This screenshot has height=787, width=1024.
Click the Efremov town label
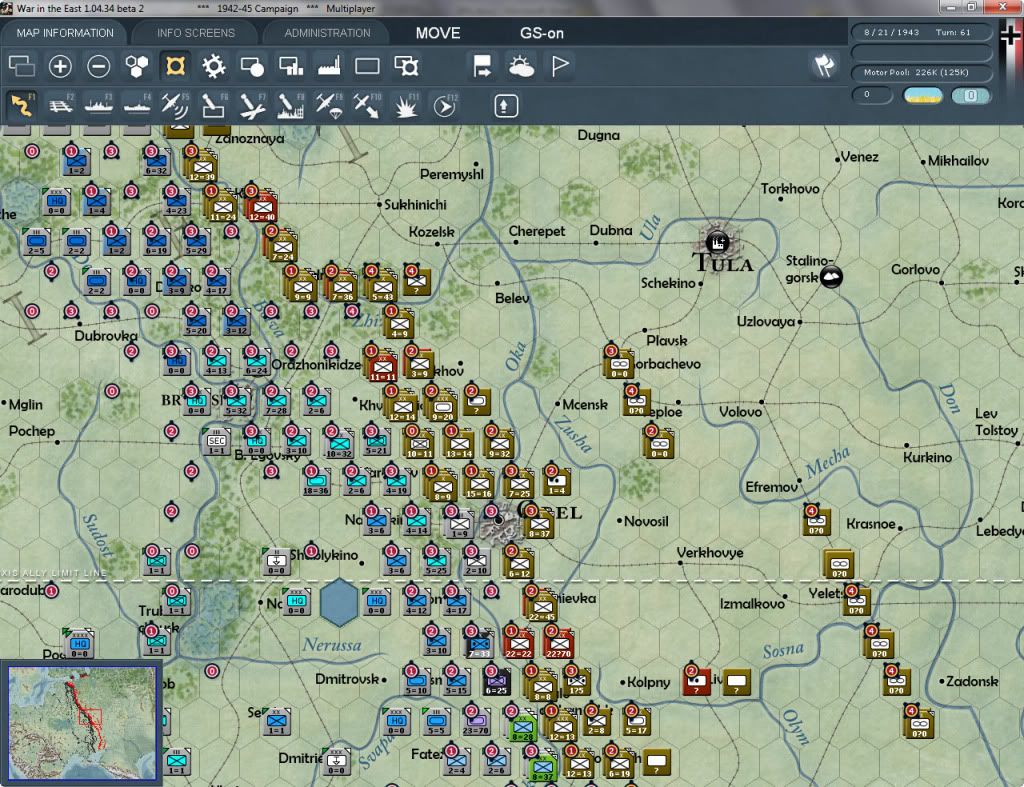click(771, 487)
